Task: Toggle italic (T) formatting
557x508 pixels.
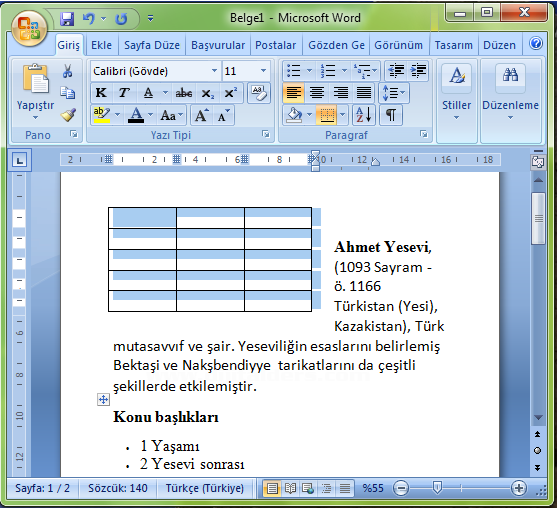Action: [123, 93]
